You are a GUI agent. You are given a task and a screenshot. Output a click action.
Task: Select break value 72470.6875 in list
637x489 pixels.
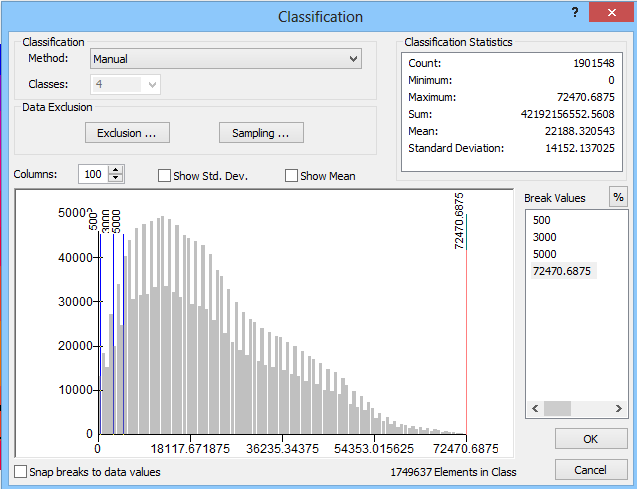(x=560, y=272)
